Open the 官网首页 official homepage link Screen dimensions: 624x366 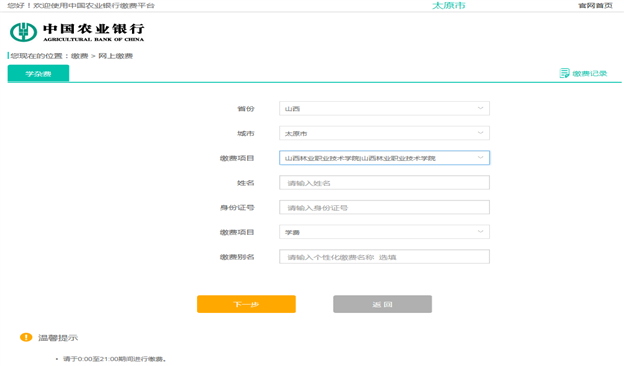[x=595, y=6]
